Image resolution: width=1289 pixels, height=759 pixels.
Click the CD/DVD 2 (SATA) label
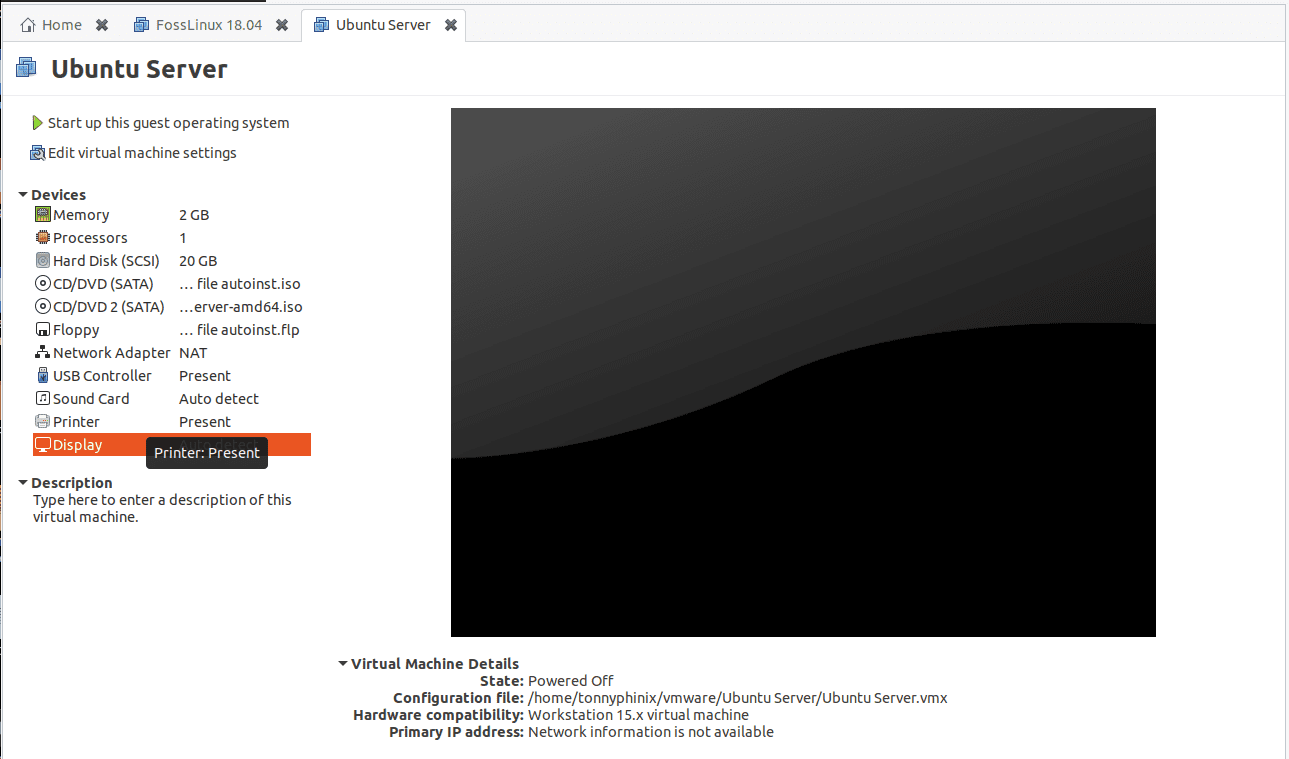[x=108, y=307]
